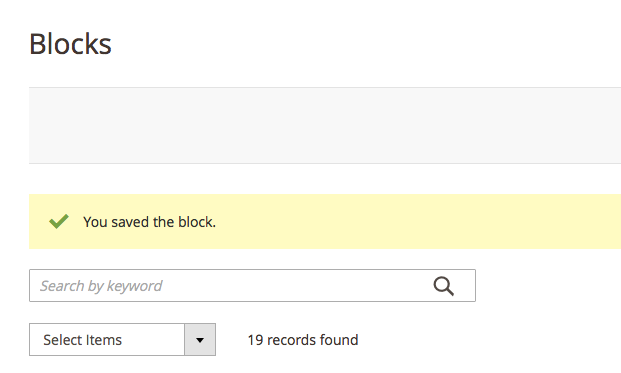Image resolution: width=621 pixels, height=373 pixels.
Task: Click the Blocks page heading
Action: 70,44
